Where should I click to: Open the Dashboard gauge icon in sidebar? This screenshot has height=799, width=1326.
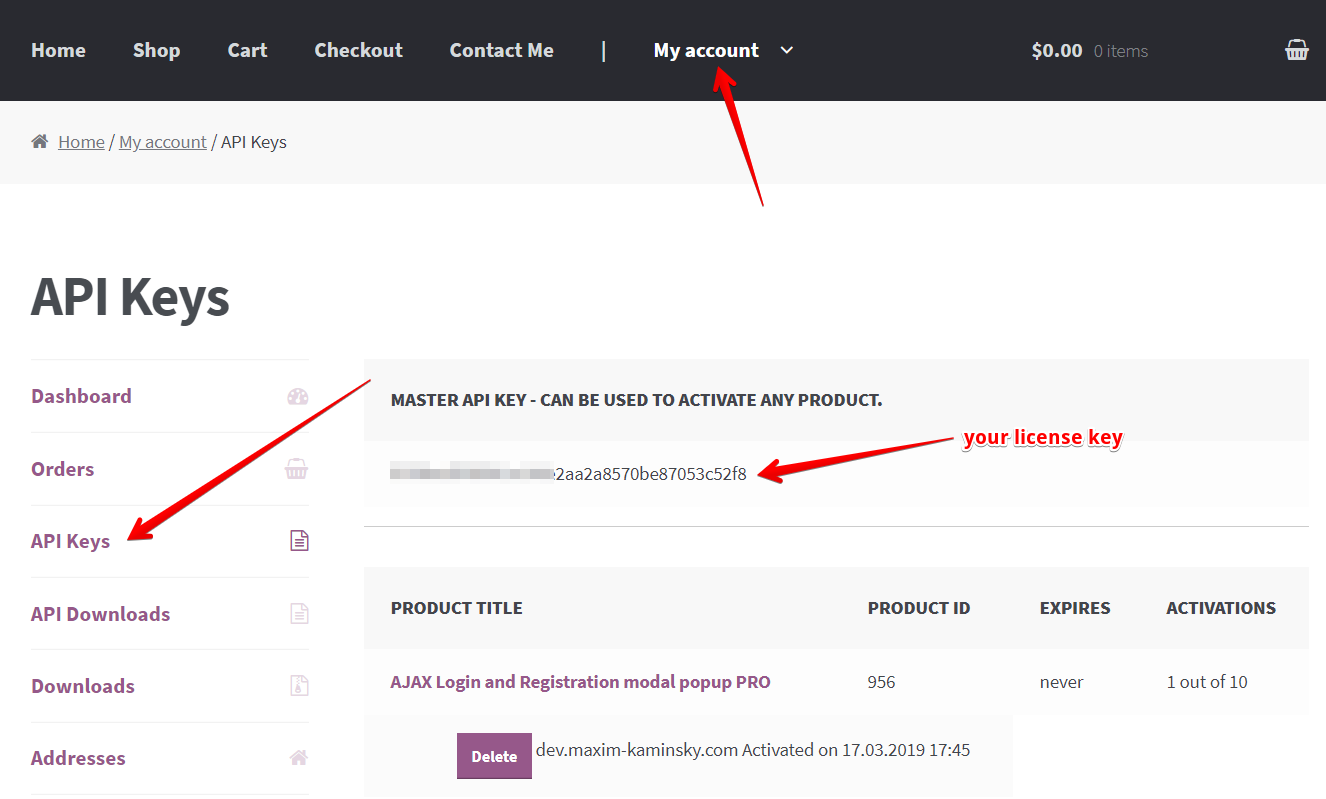[297, 396]
